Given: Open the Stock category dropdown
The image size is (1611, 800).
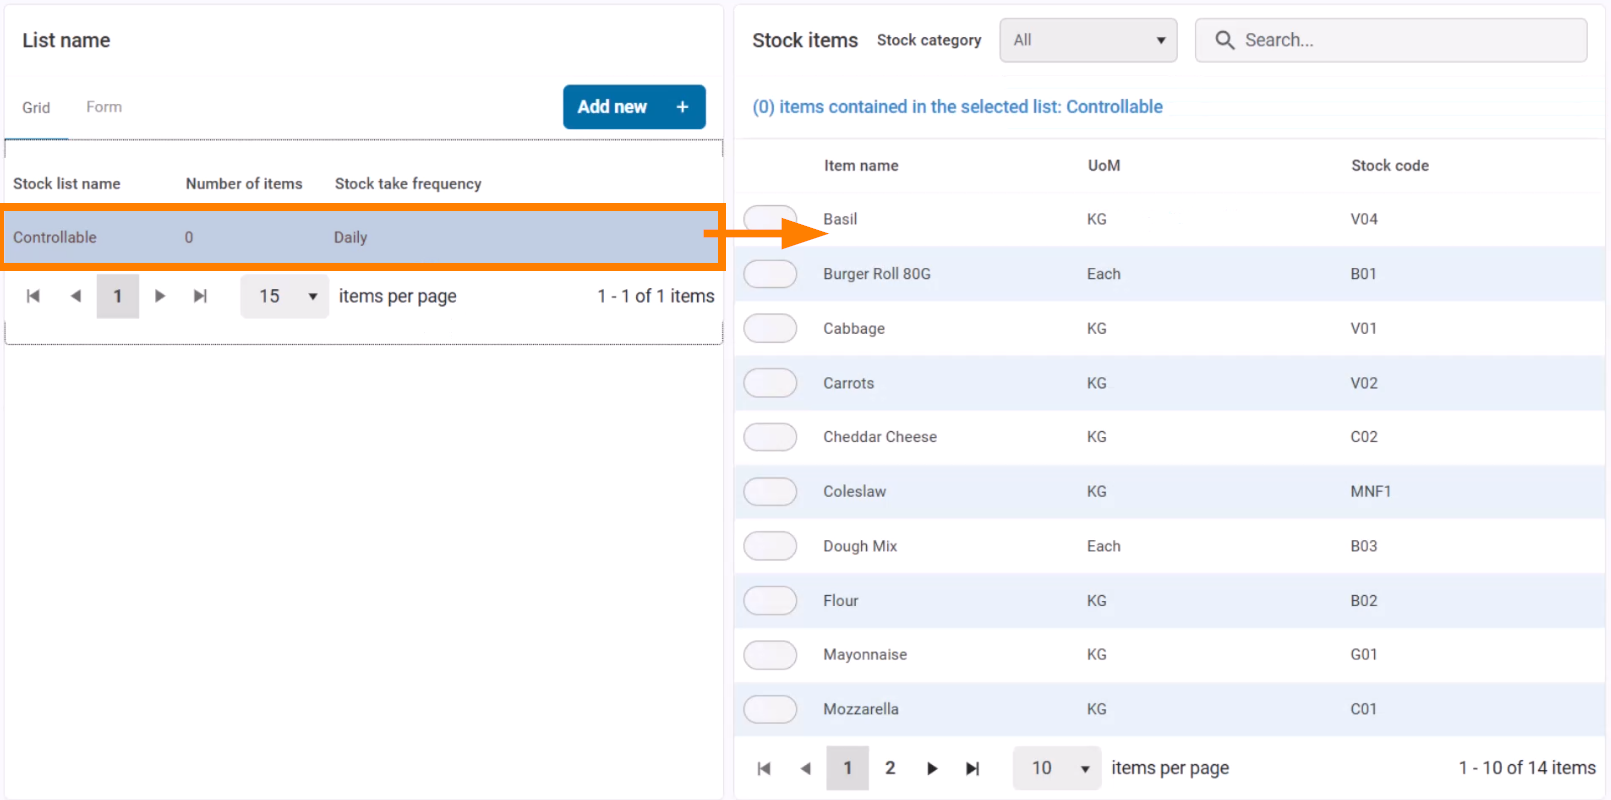Looking at the screenshot, I should pyautogui.click(x=1088, y=40).
